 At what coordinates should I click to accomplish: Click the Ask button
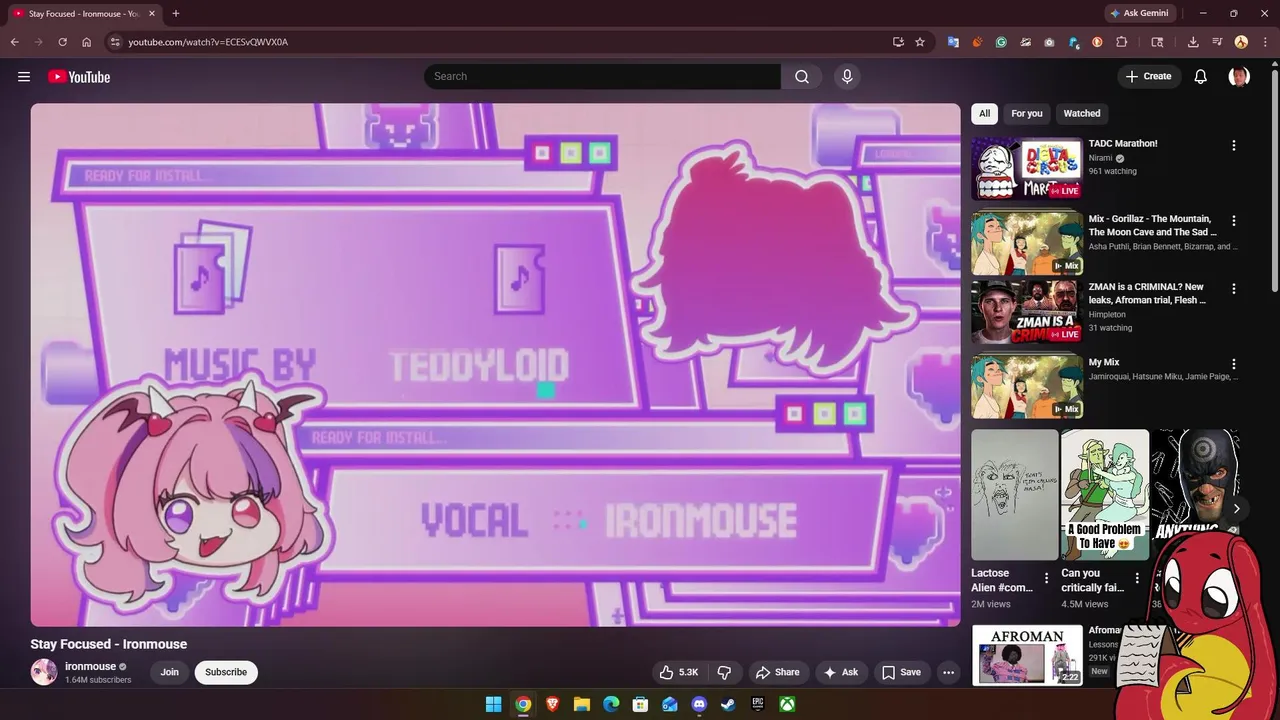point(841,672)
